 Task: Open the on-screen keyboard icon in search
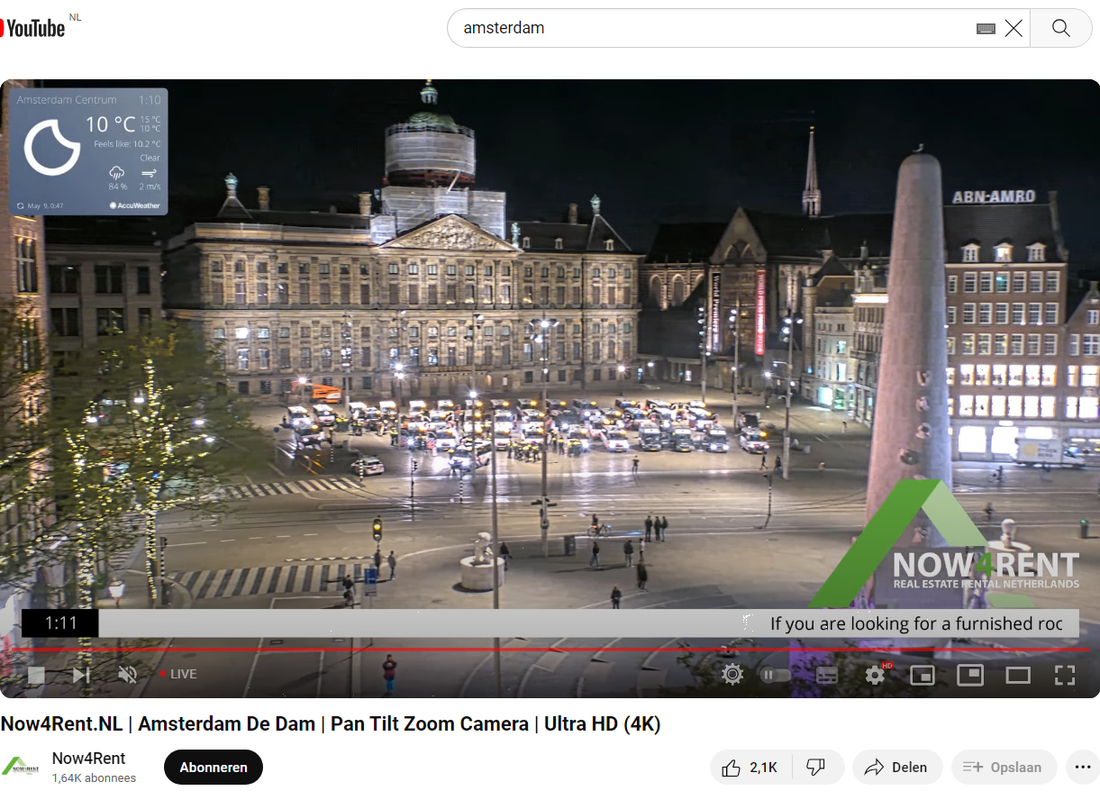[986, 28]
